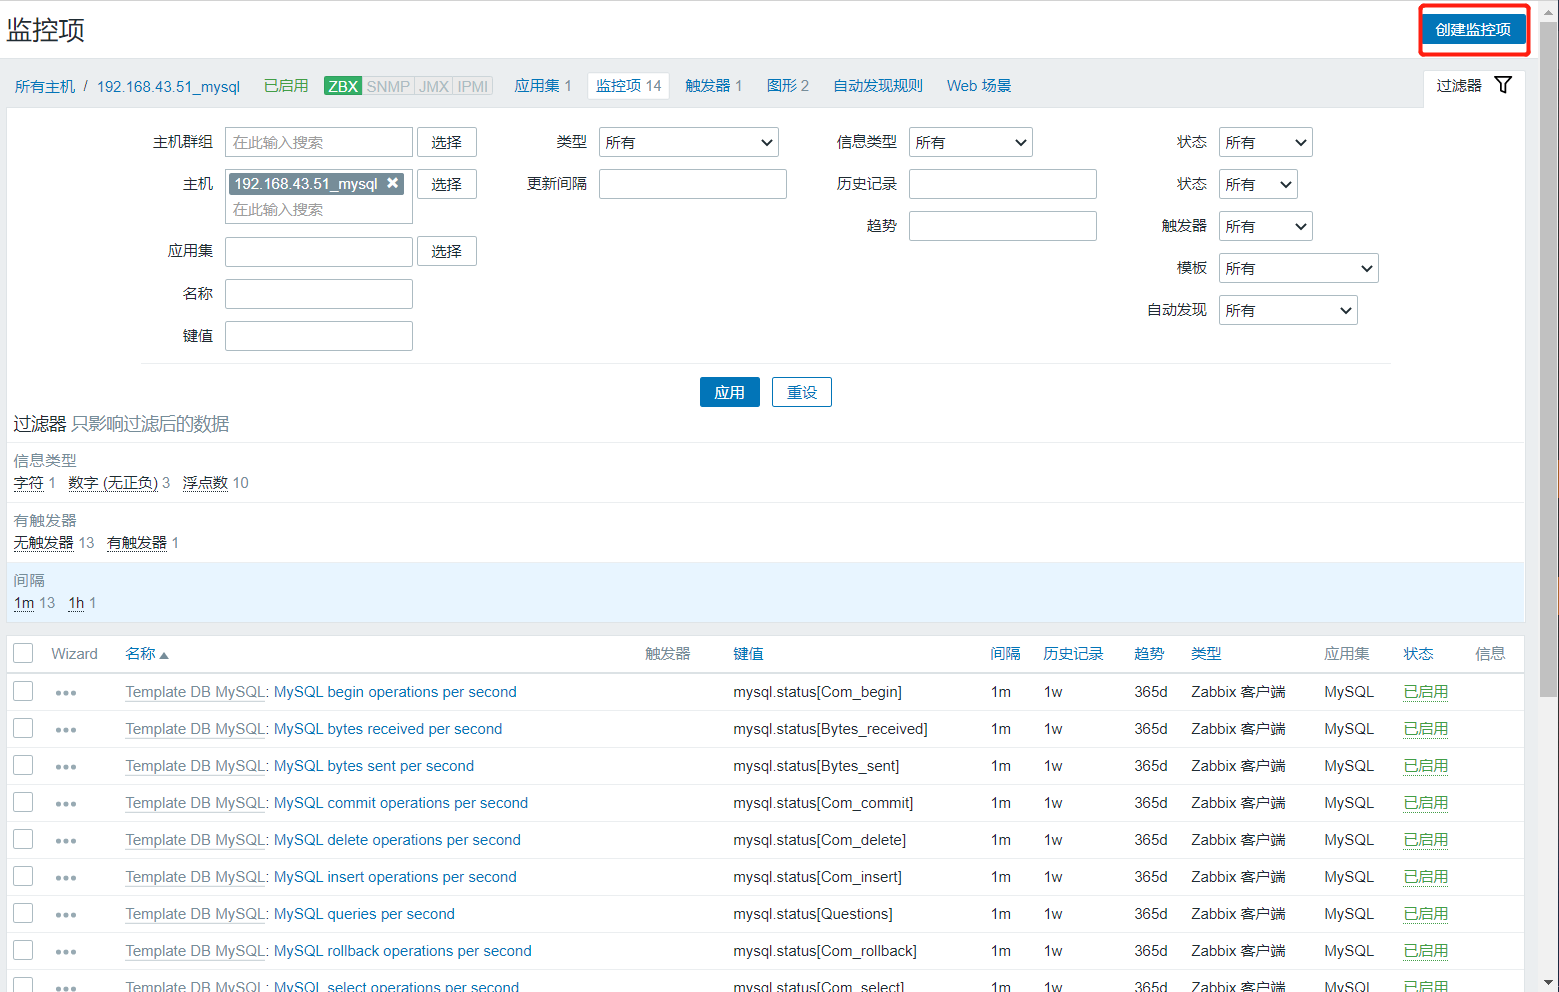The width and height of the screenshot is (1559, 992).
Task: Click the SNMP availability badge
Action: click(388, 86)
